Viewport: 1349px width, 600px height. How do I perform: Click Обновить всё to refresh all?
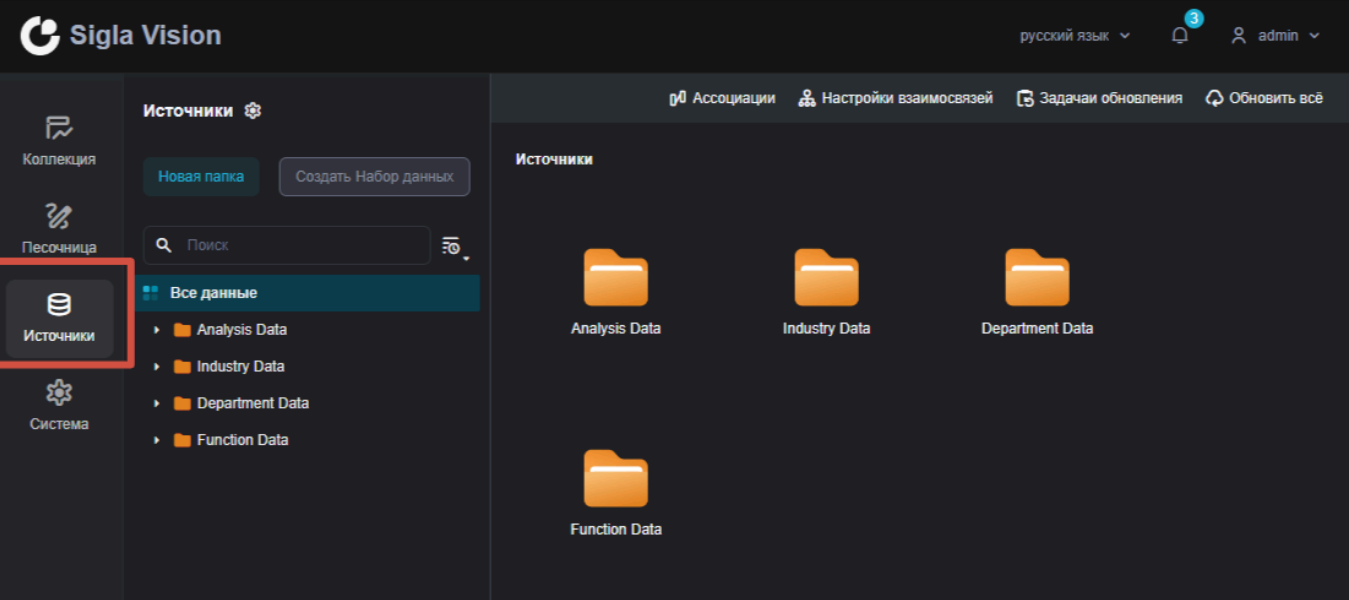pyautogui.click(x=1265, y=98)
